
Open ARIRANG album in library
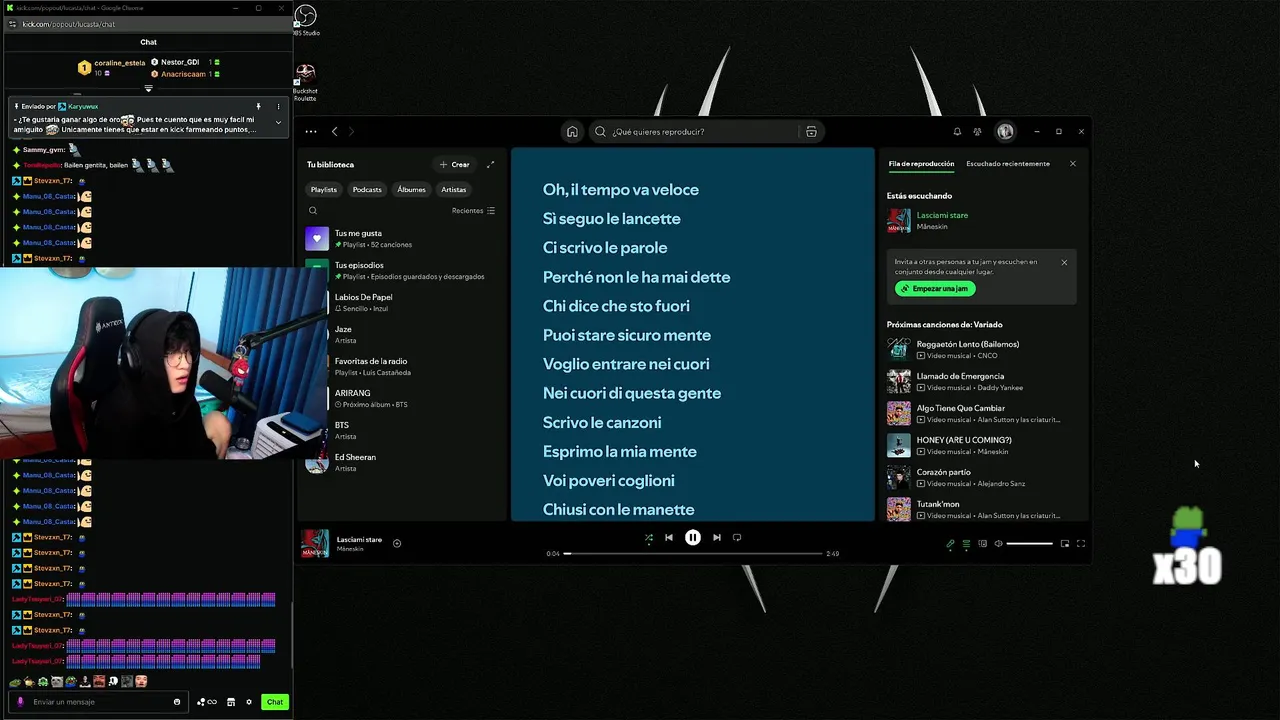click(404, 398)
